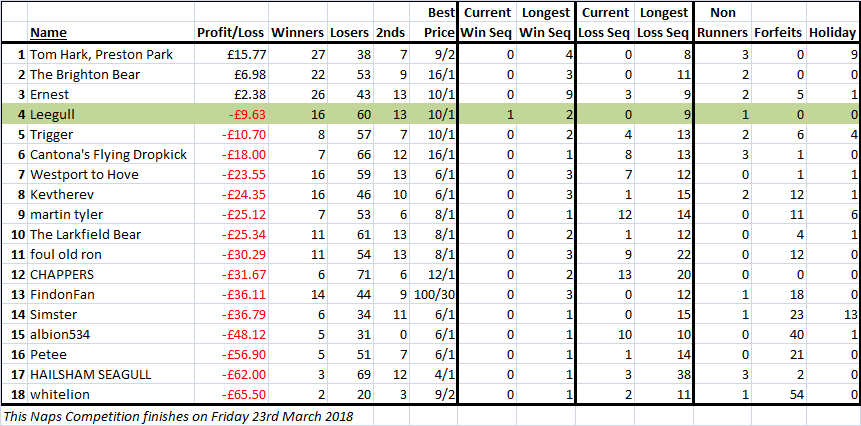This screenshot has height=426, width=861.
Task: Click the Holiday column header
Action: click(832, 33)
